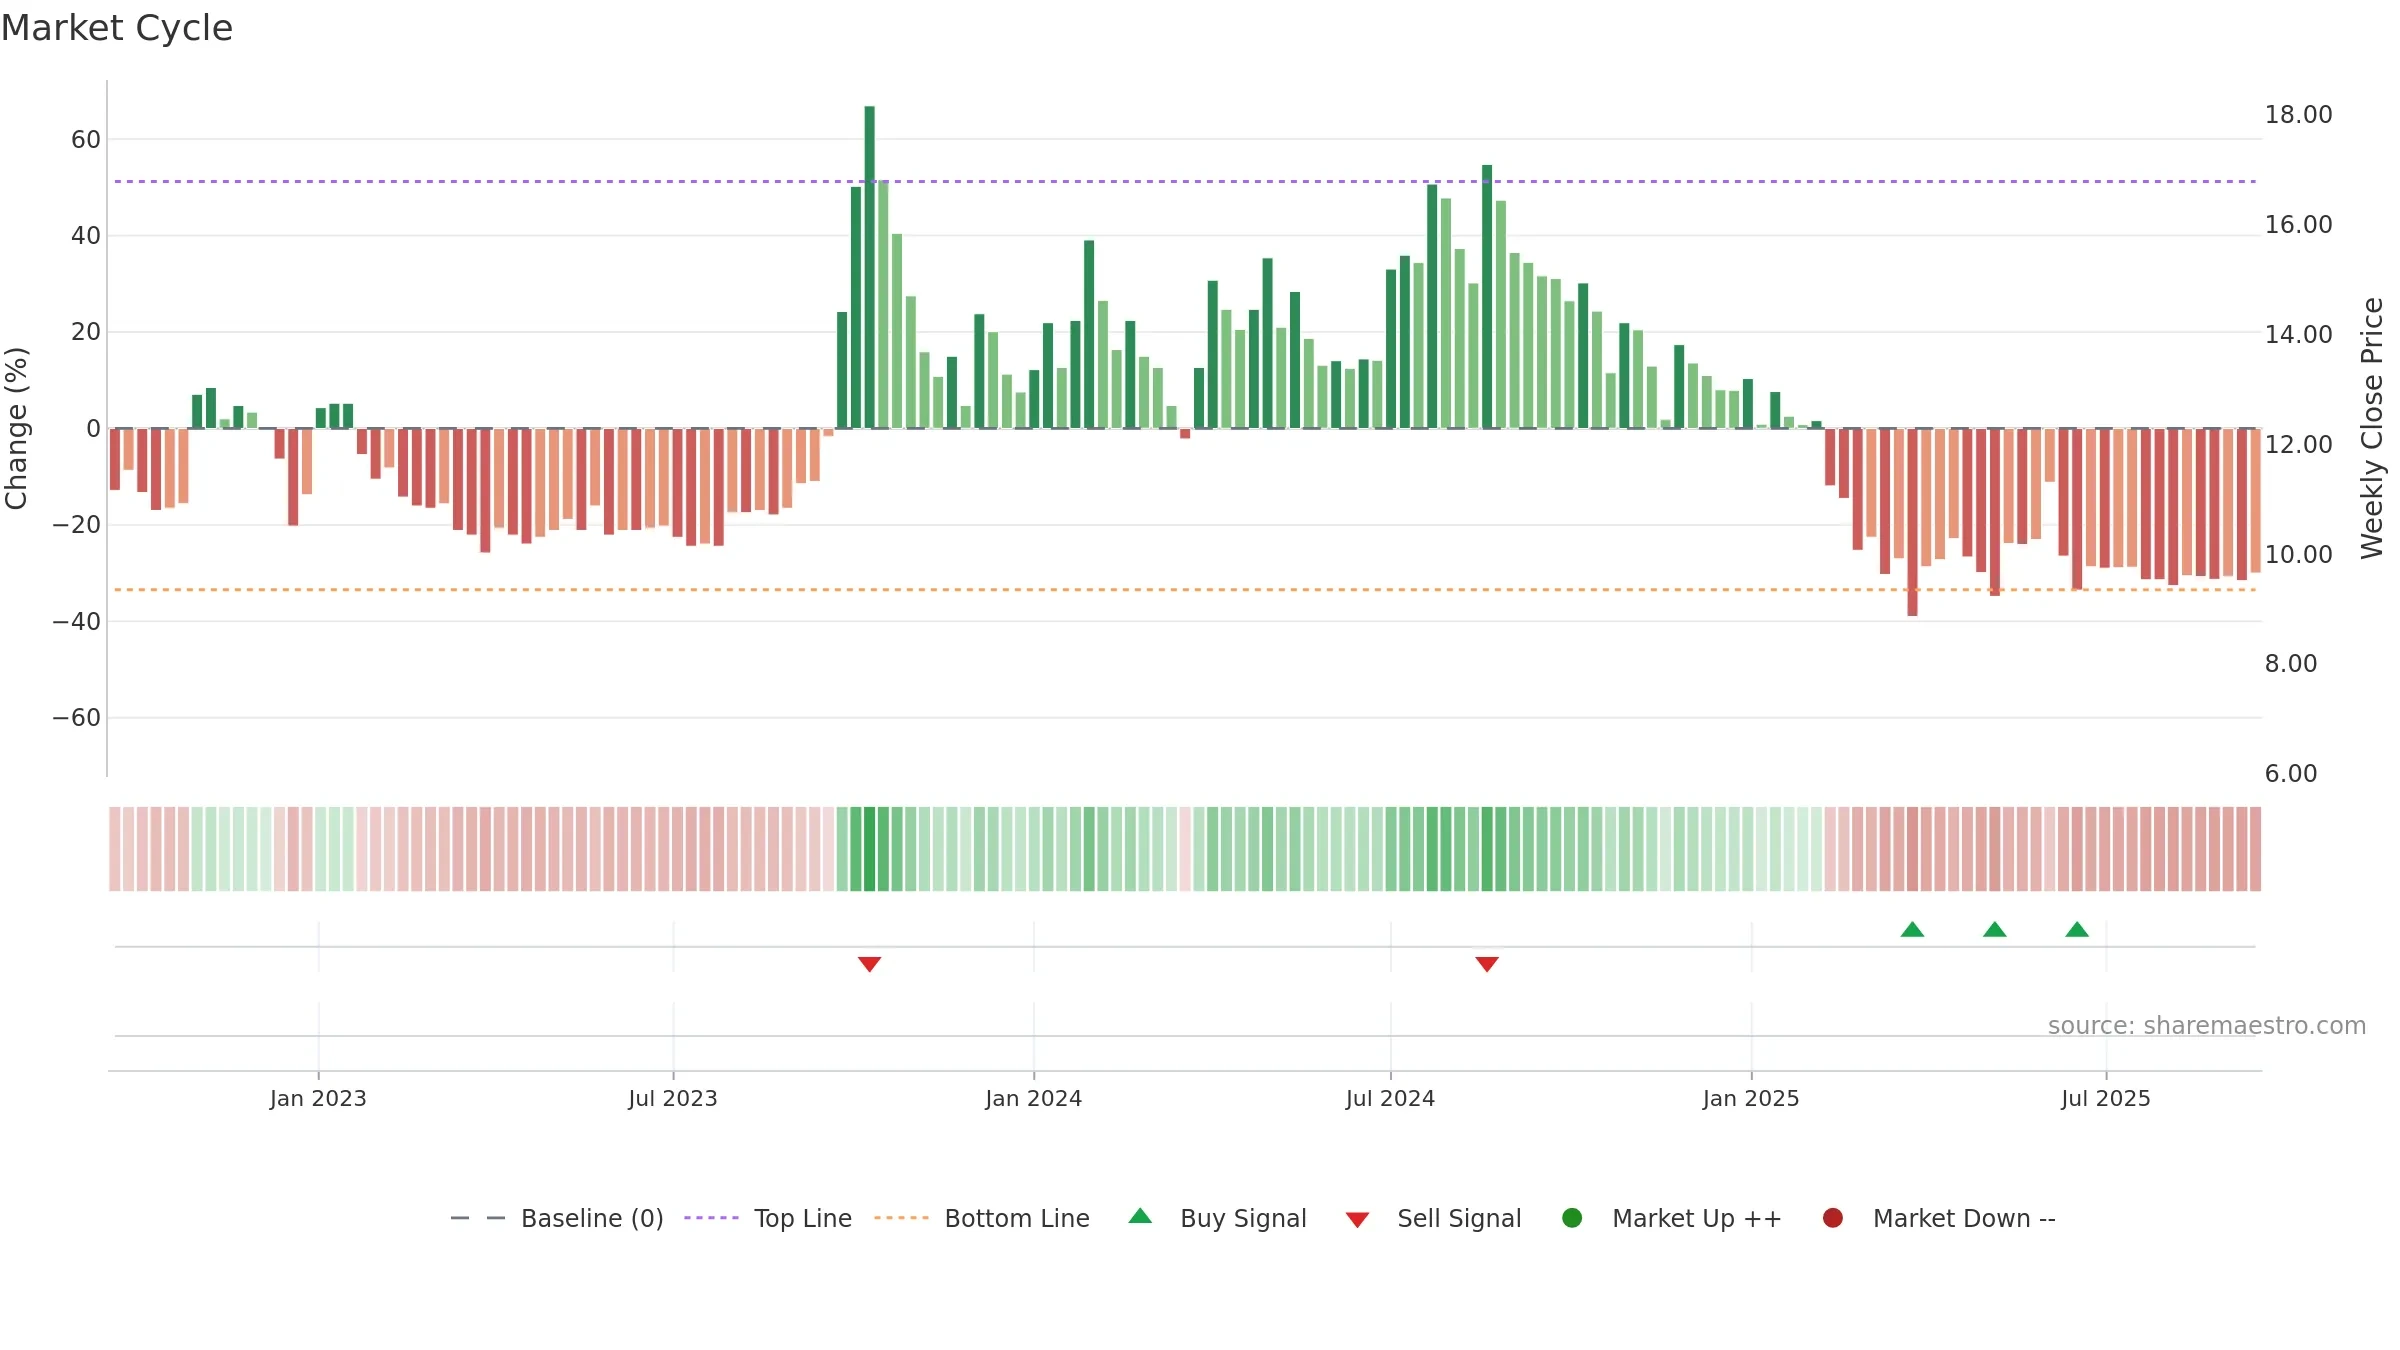Select the sell signal marker before Jan 2024
The width and height of the screenshot is (2400, 1350).
[869, 964]
